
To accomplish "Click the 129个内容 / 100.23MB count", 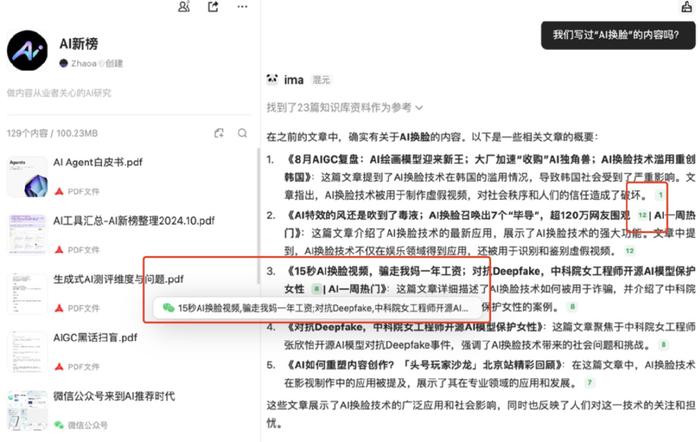I will [x=52, y=133].
